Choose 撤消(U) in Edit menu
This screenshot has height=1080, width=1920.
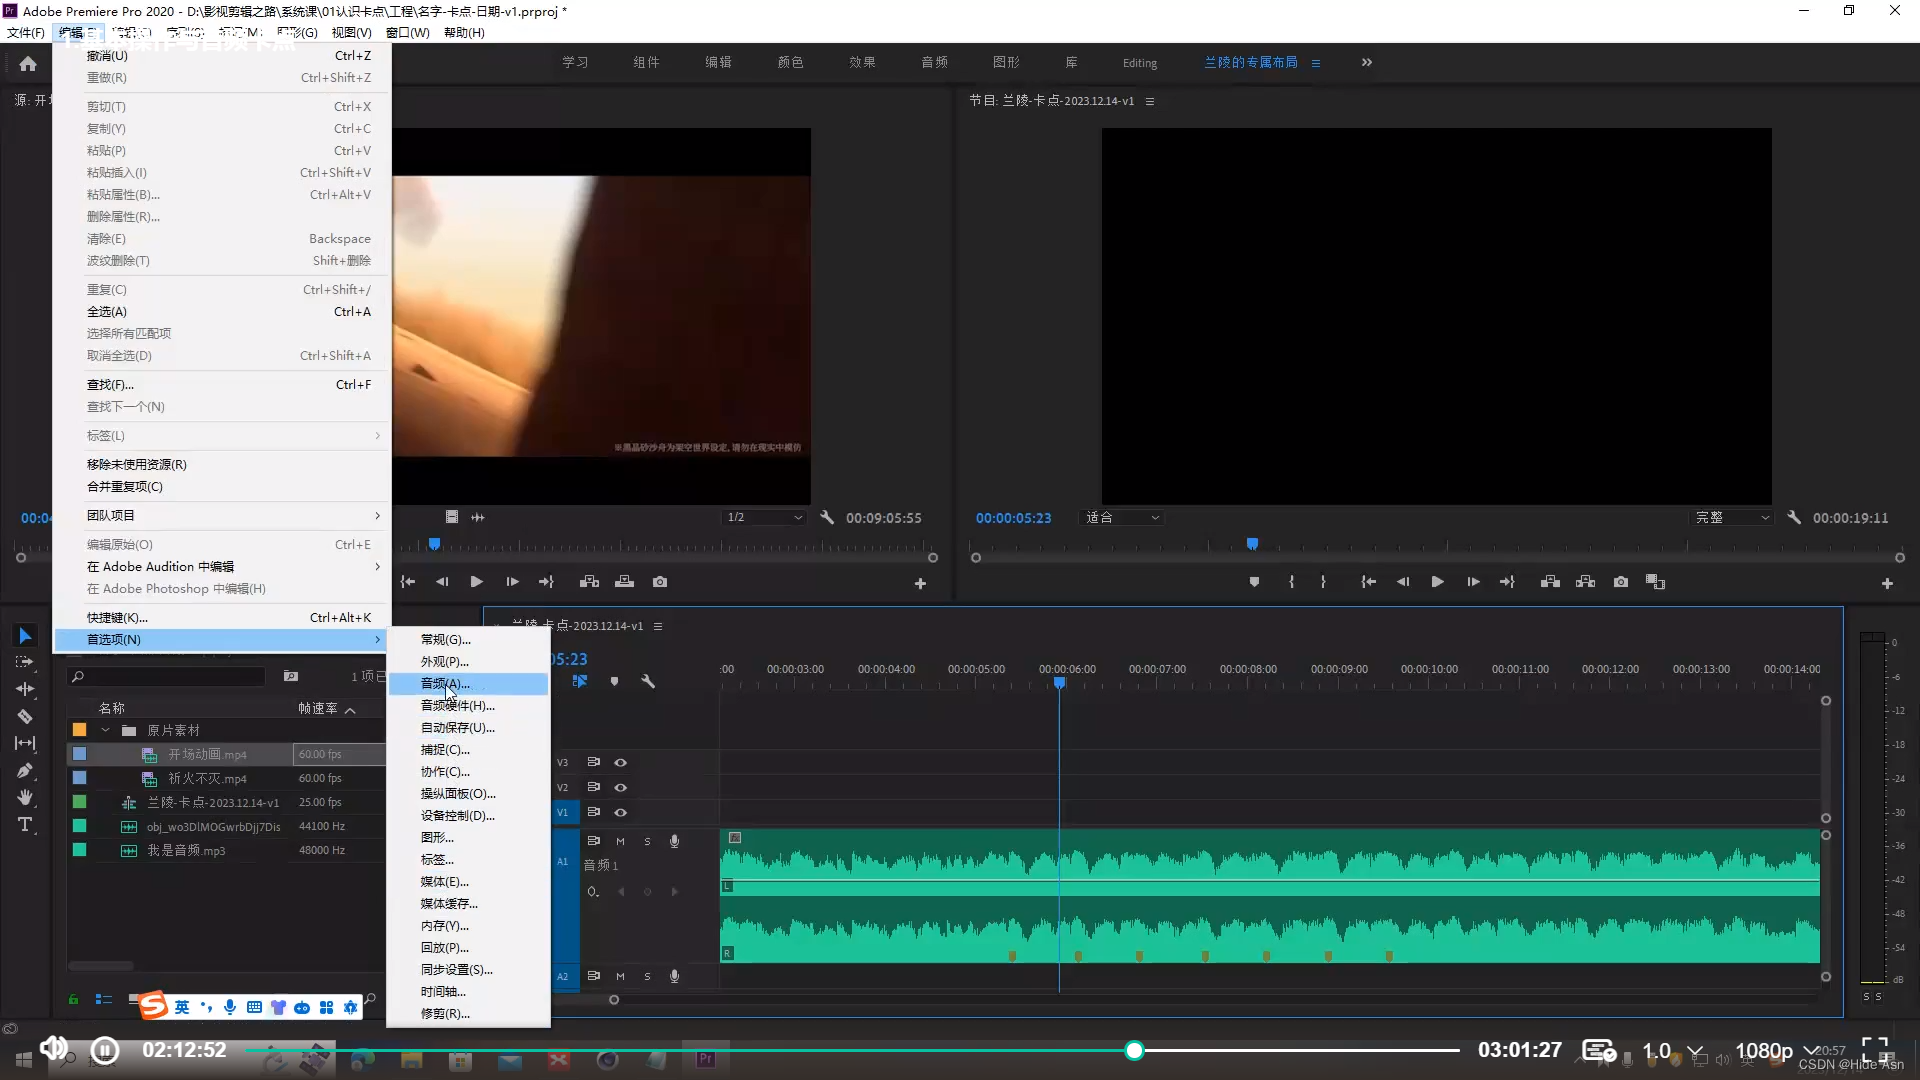coord(222,56)
